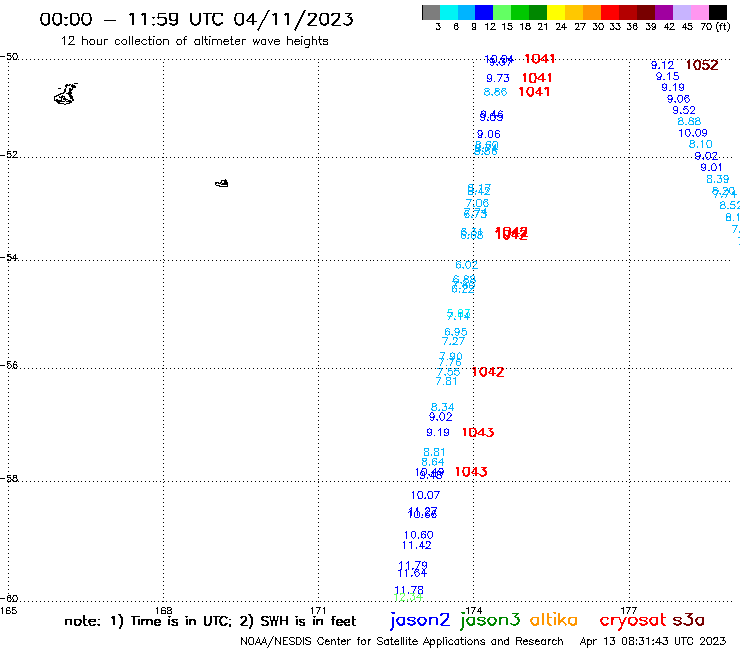This screenshot has width=740, height=650.
Task: Select the '9.52' wave height reading
Action: (x=684, y=110)
